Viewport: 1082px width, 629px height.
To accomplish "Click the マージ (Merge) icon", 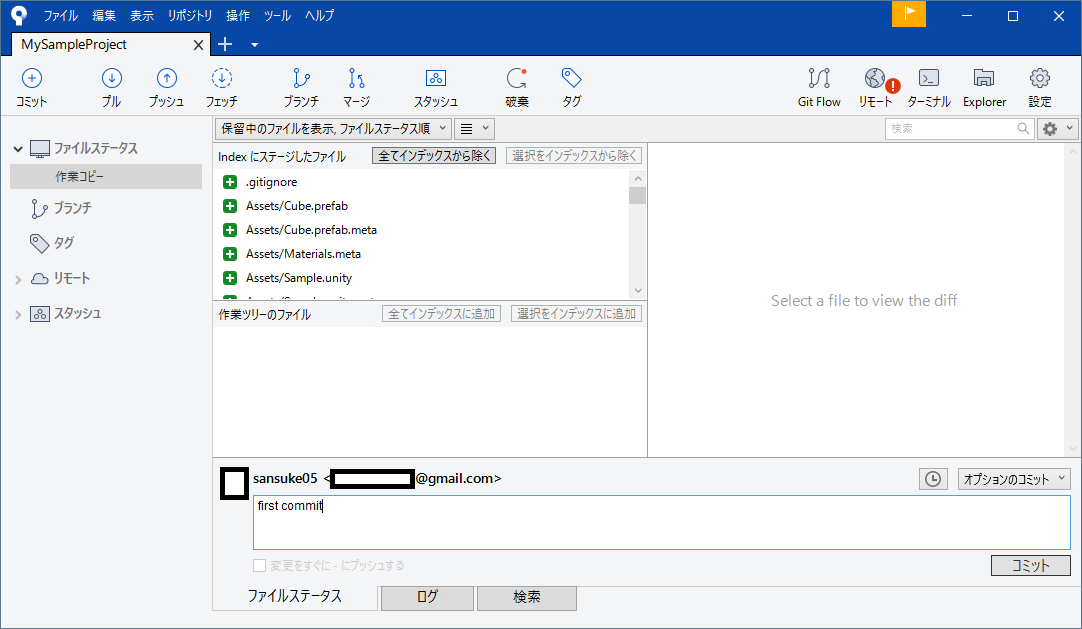I will (355, 86).
